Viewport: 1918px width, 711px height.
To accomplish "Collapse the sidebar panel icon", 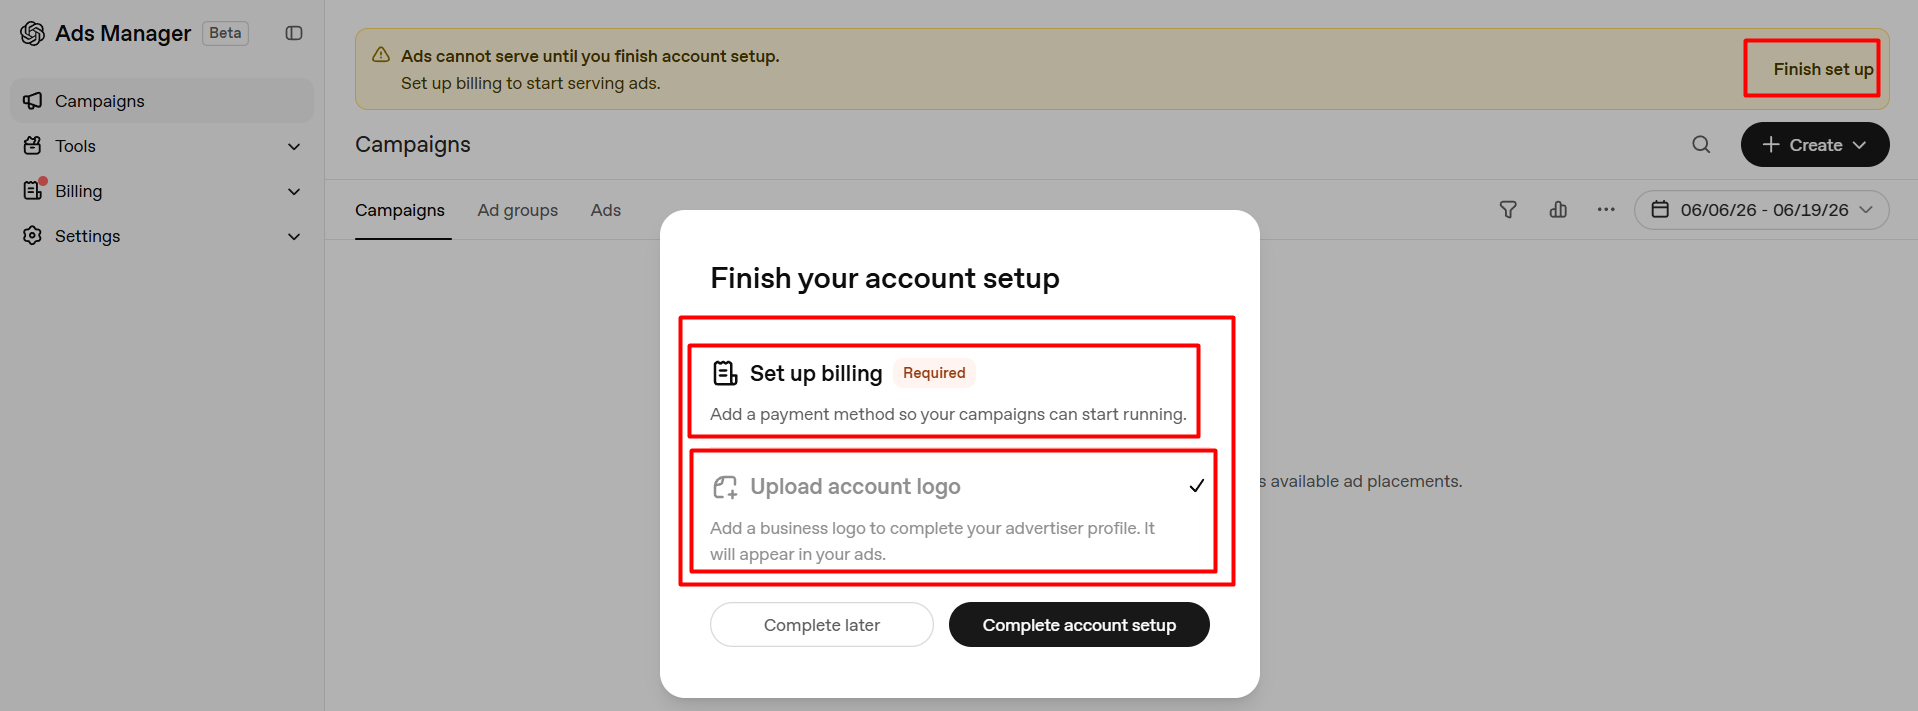I will click(294, 33).
